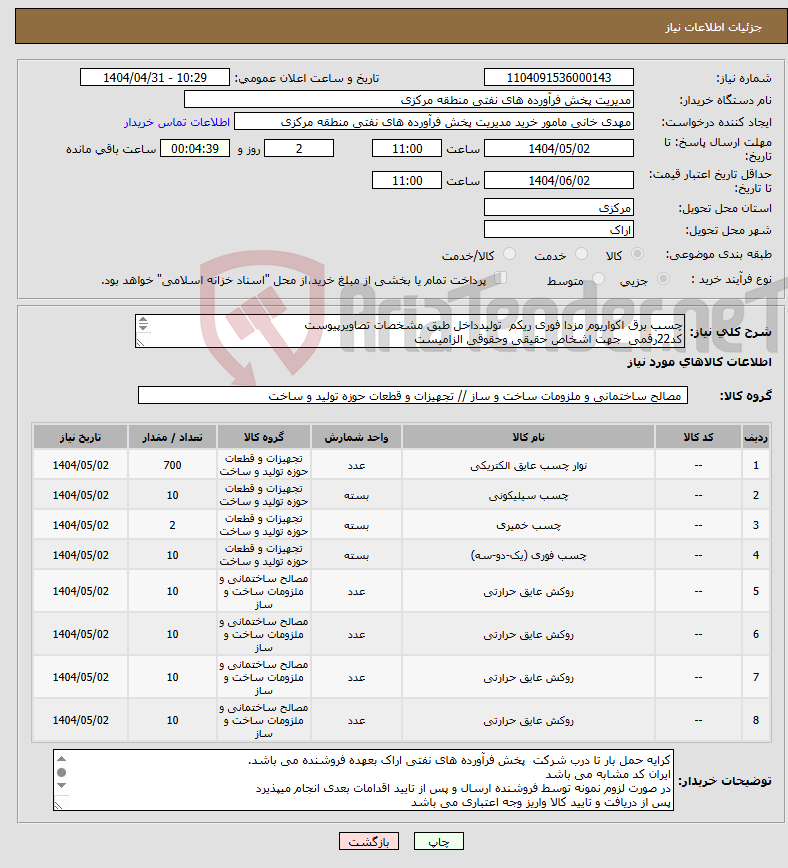788x868 pixels.
Task: Click price validity date 1404/06/02 field
Action: click(559, 180)
